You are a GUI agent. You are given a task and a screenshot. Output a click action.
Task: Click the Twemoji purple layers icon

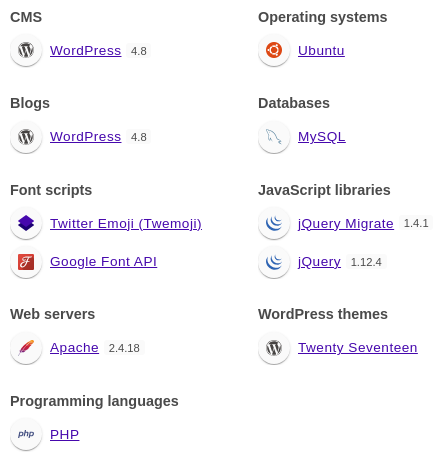26,223
